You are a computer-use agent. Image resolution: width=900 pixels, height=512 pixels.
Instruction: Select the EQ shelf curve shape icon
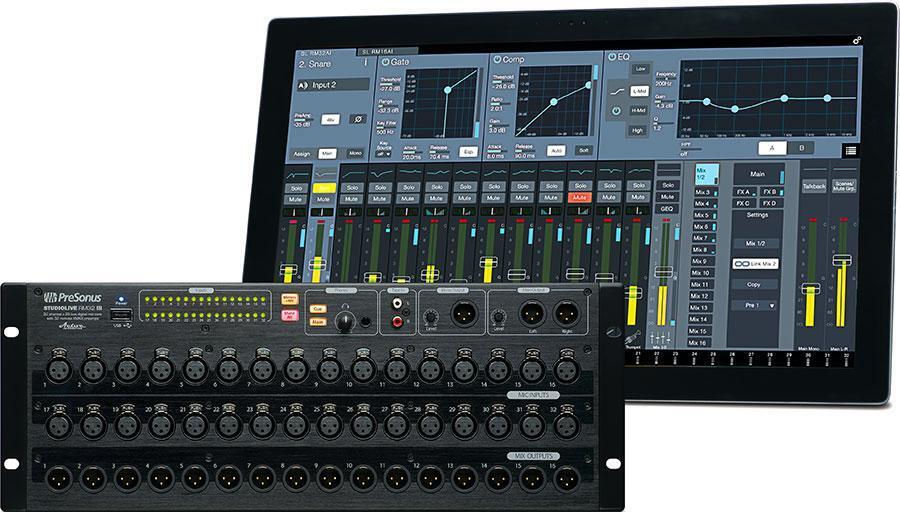click(x=618, y=92)
